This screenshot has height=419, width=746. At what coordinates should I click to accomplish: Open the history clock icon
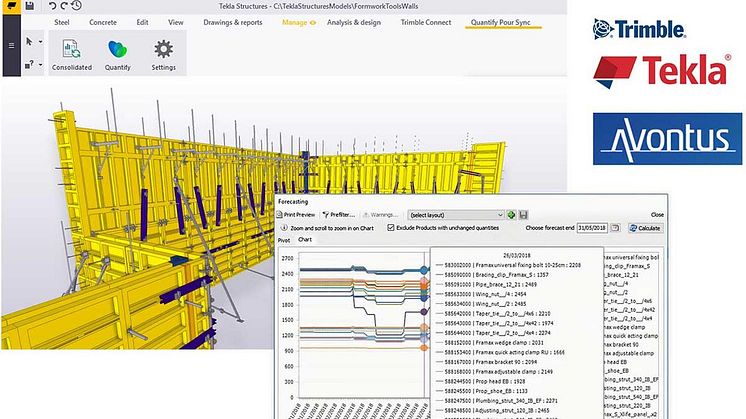77,6
